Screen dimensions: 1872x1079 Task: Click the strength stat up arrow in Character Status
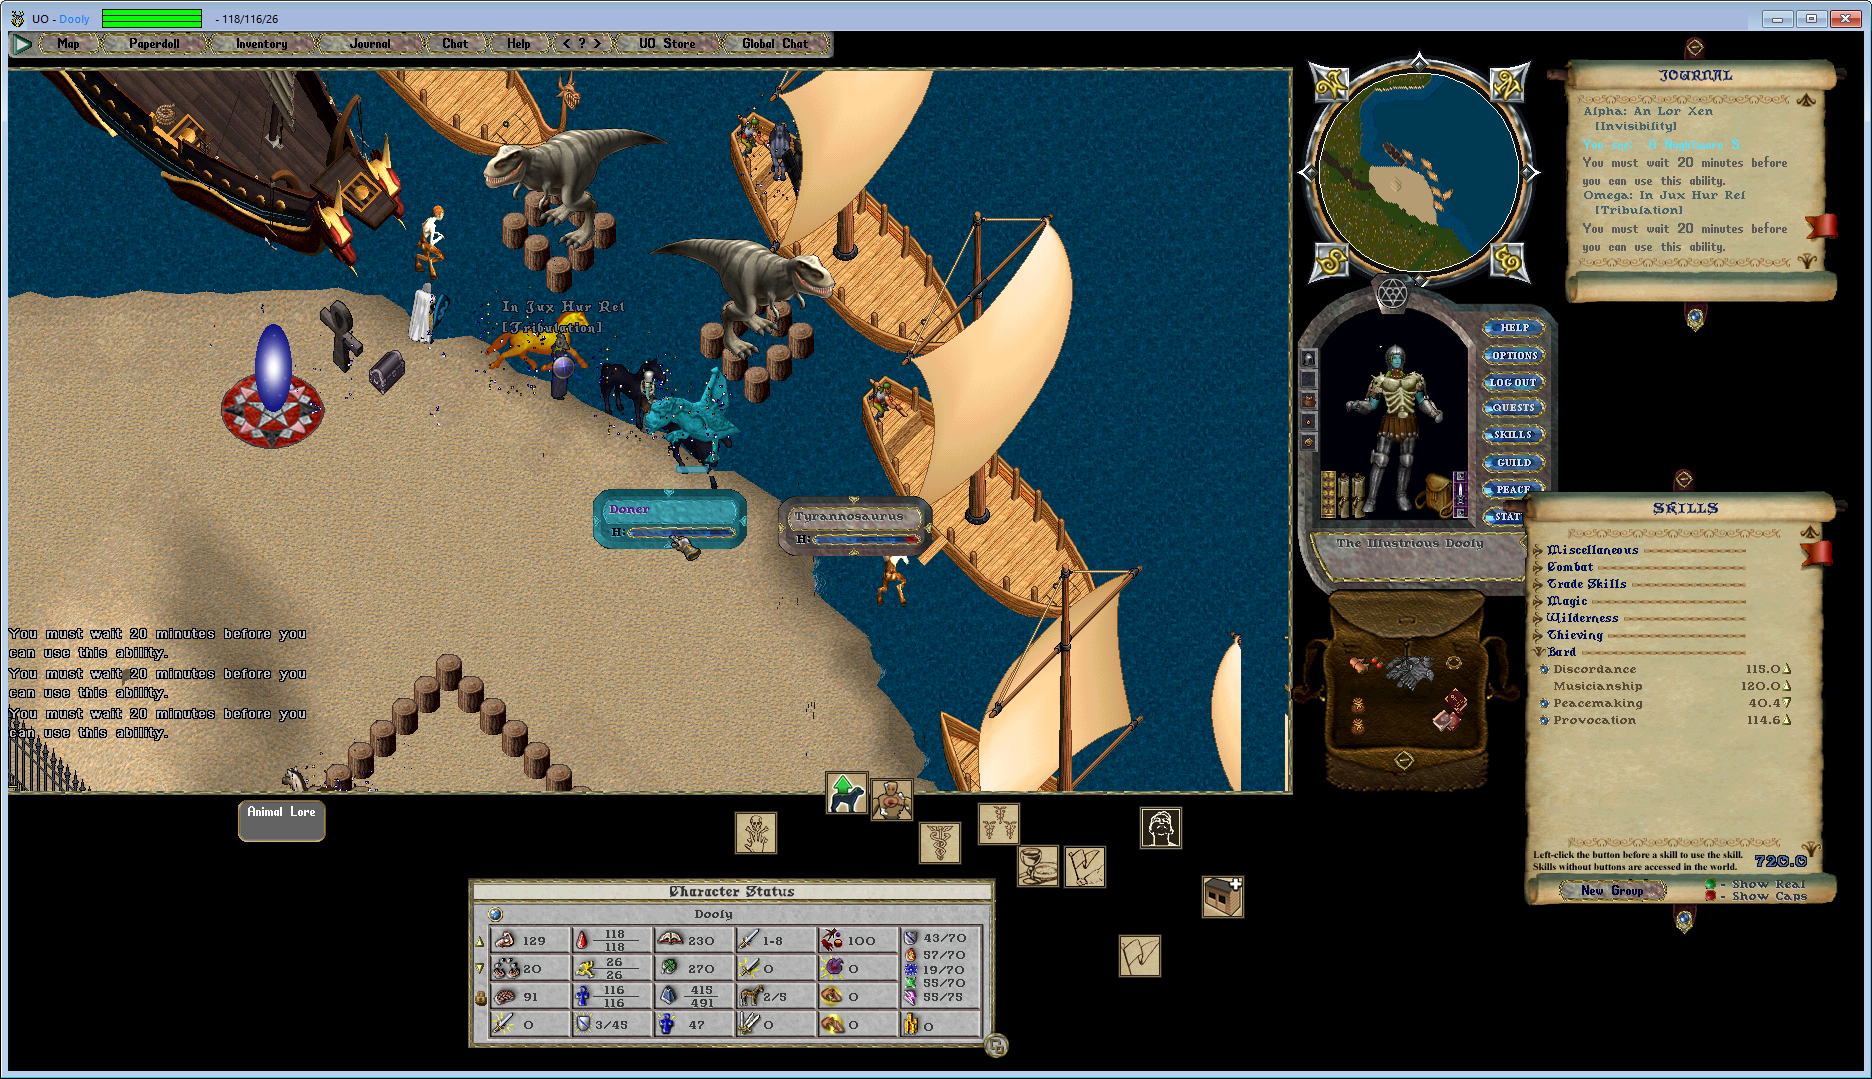(x=480, y=941)
